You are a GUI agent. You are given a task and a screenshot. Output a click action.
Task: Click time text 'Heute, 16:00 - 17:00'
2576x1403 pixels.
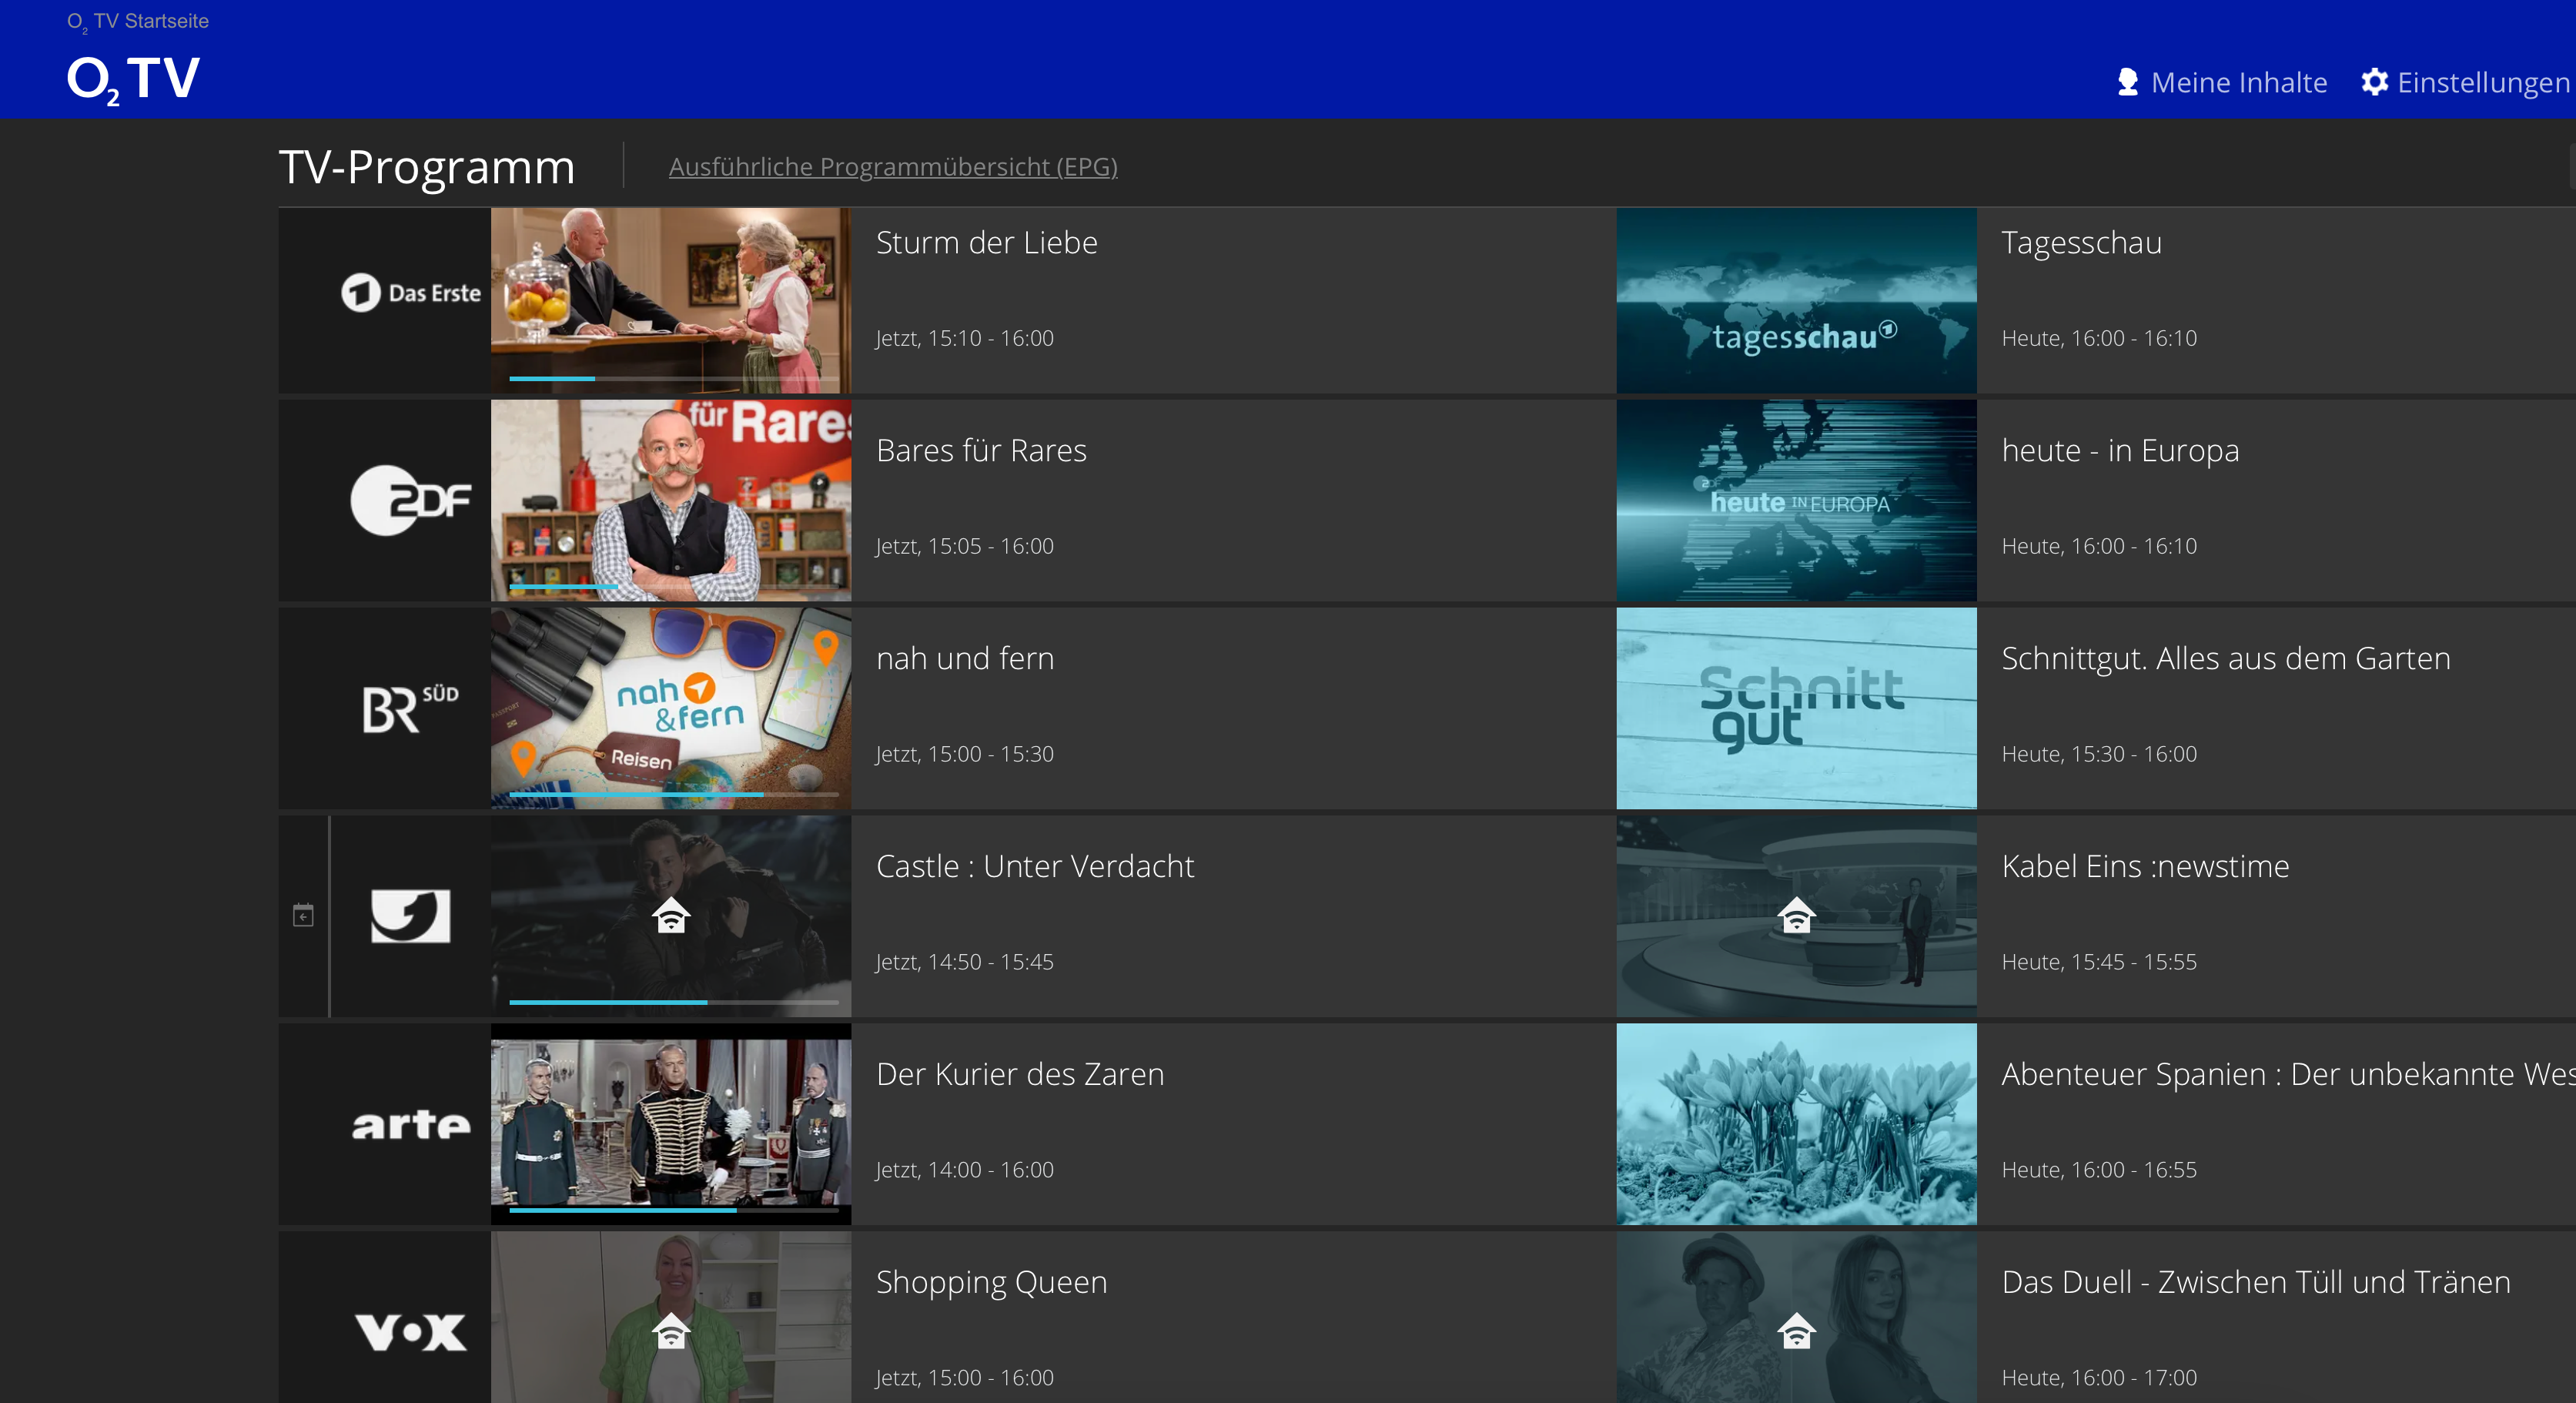[2099, 1379]
